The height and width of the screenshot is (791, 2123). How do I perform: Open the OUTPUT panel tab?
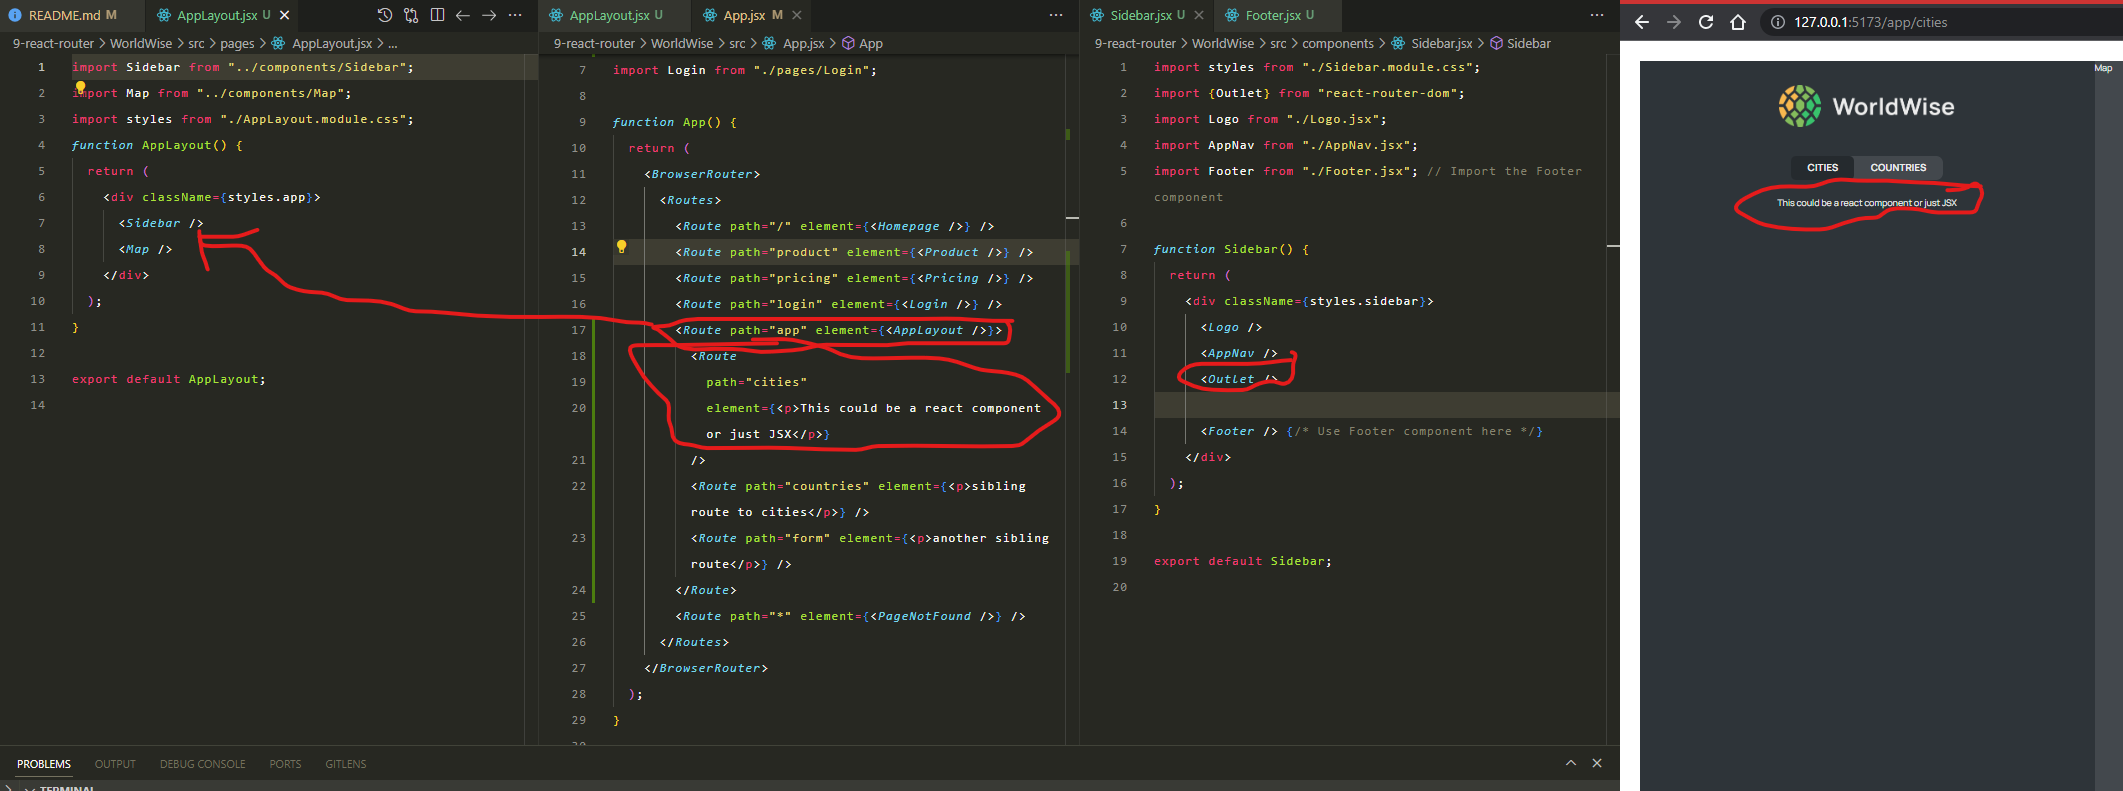(115, 764)
